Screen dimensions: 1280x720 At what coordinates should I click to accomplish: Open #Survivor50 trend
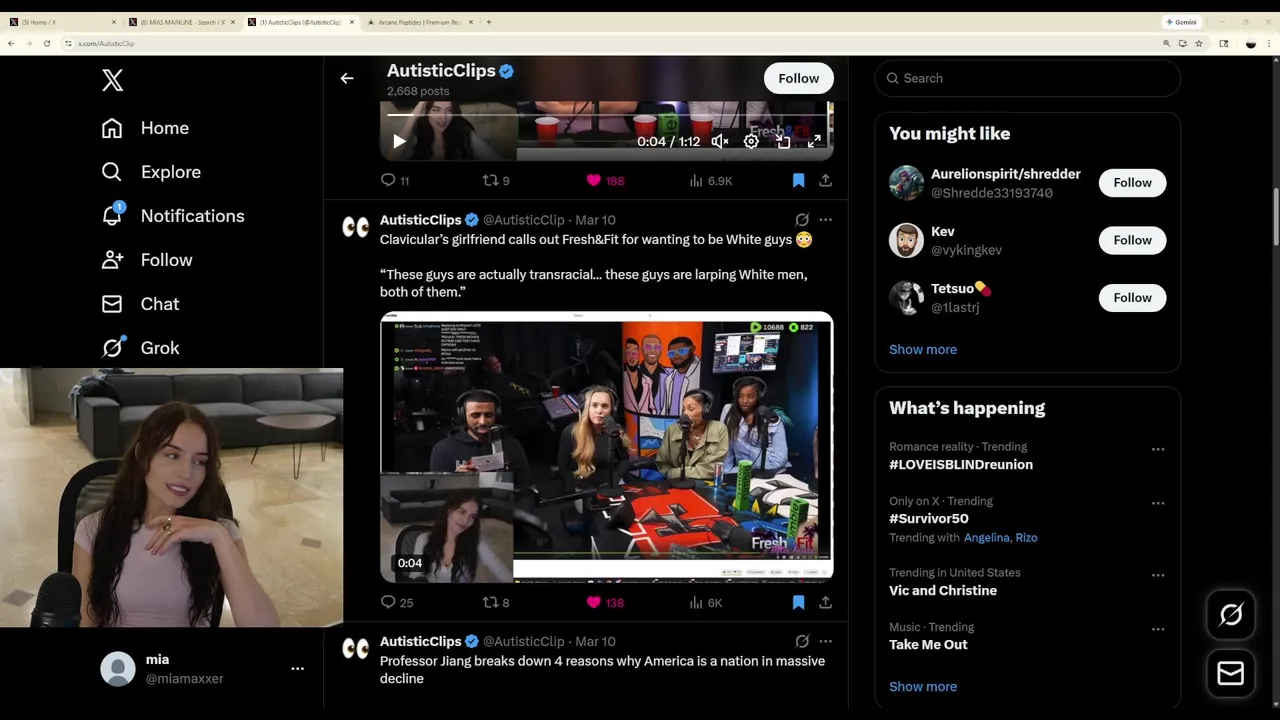tap(929, 519)
